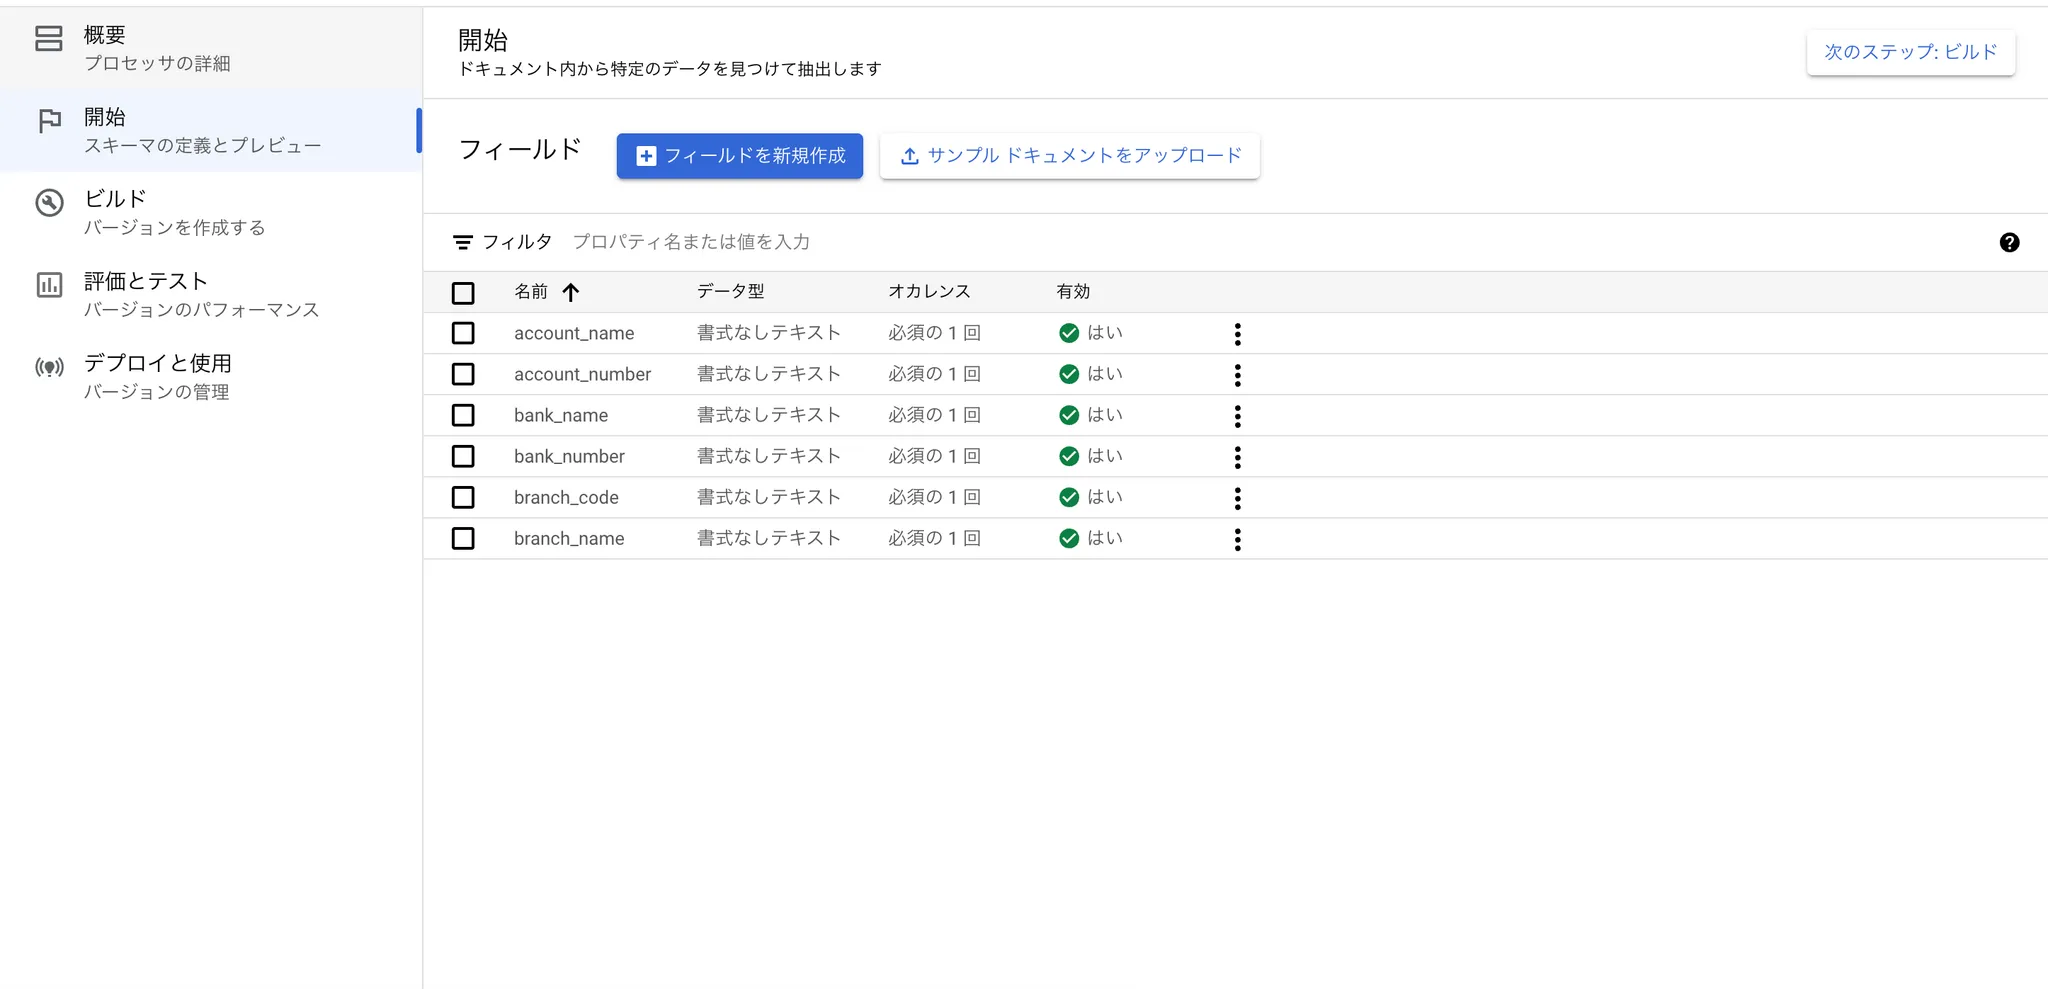Open デプロイと使用 in the sidebar
This screenshot has height=989, width=2048.
tap(210, 377)
